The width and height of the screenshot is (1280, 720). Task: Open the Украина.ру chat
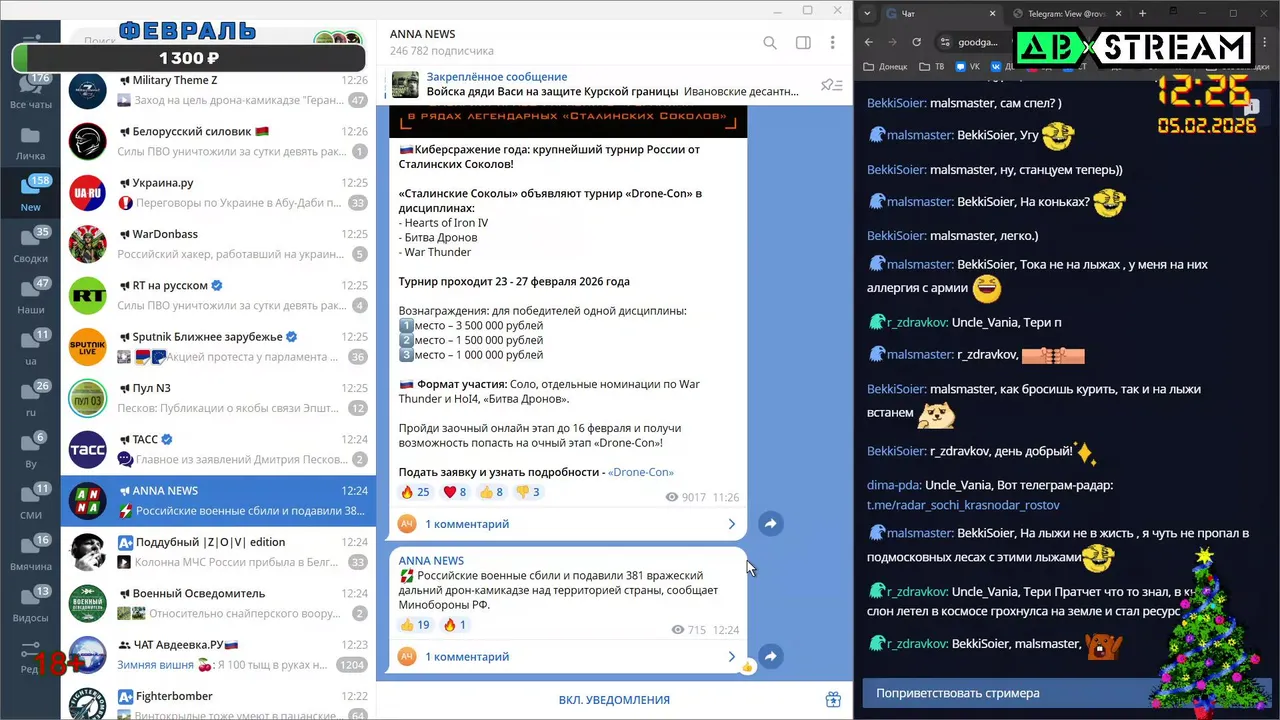pos(218,193)
